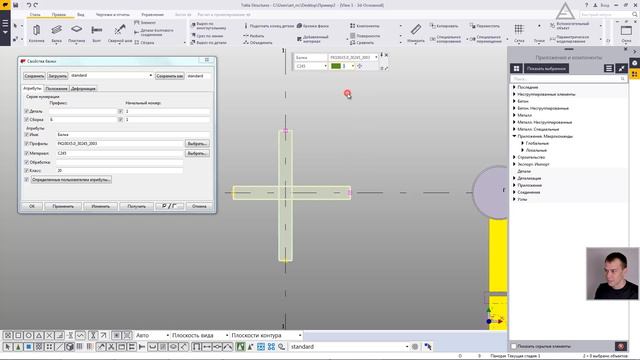640x360 pixels.
Task: Open the Сталь ribbon tab
Action: pyautogui.click(x=35, y=15)
